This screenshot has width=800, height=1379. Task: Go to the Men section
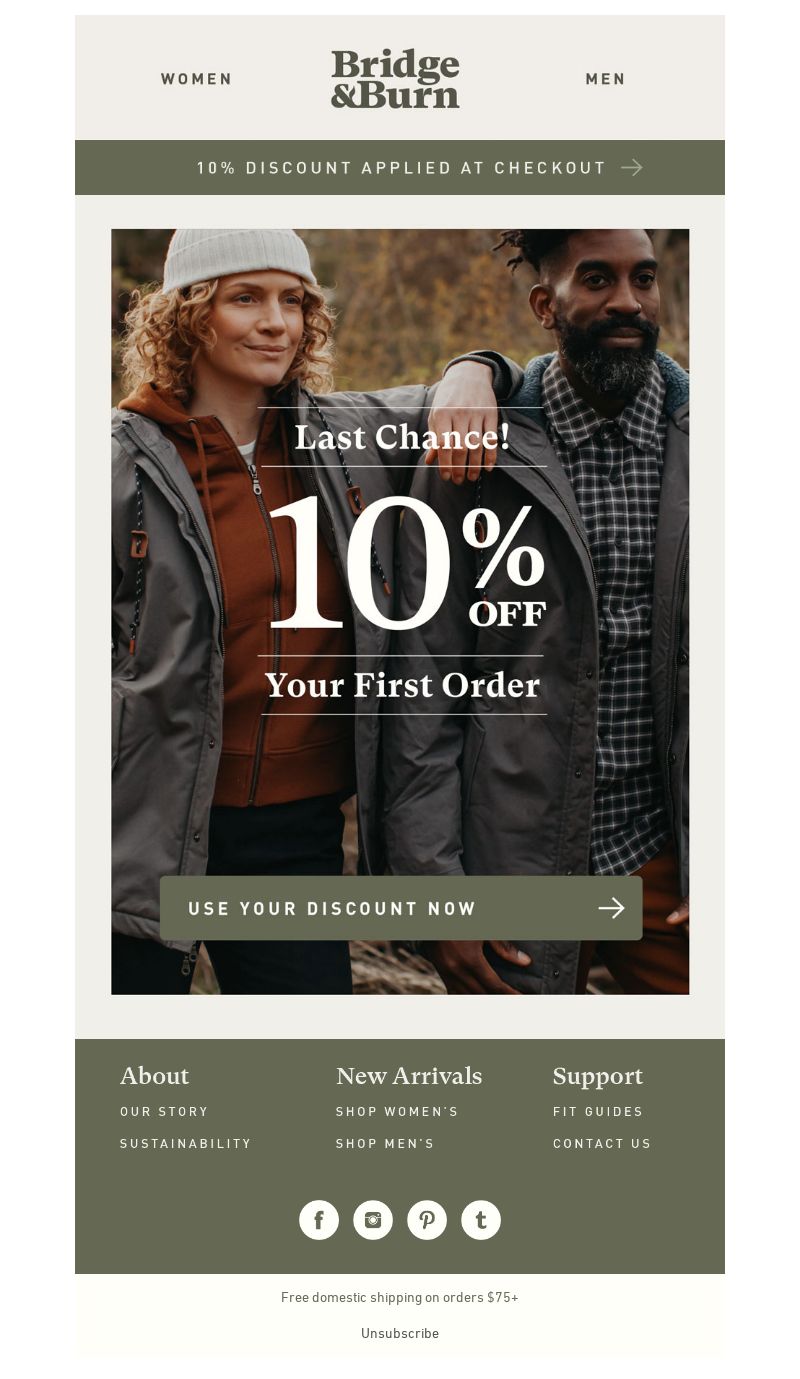[x=605, y=79]
